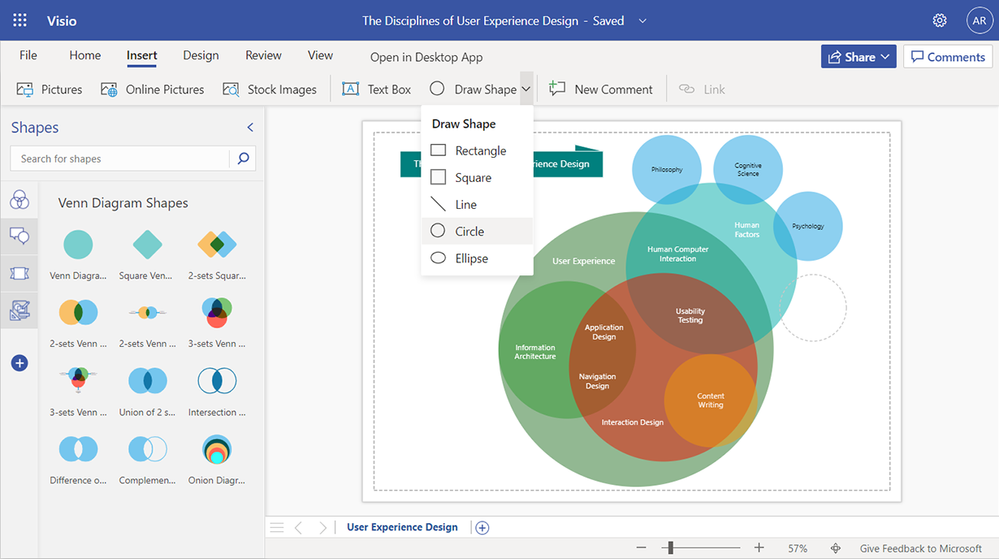The height and width of the screenshot is (559, 999).
Task: Insert Stock Images
Action: pos(270,89)
